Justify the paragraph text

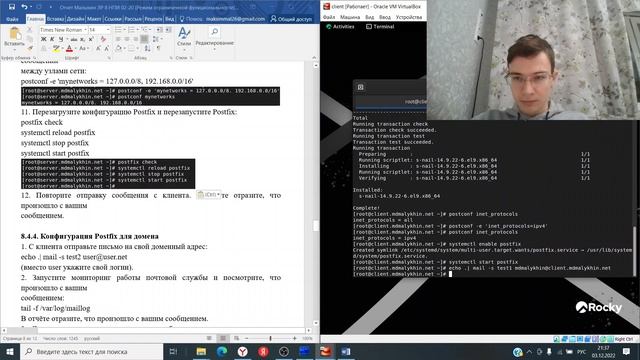pos(144,39)
